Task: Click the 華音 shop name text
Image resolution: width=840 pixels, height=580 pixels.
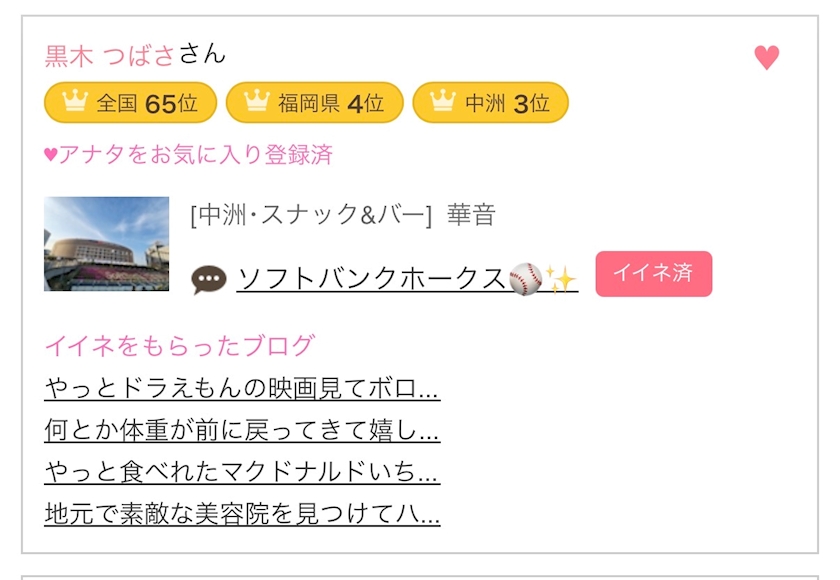Action: pos(471,215)
